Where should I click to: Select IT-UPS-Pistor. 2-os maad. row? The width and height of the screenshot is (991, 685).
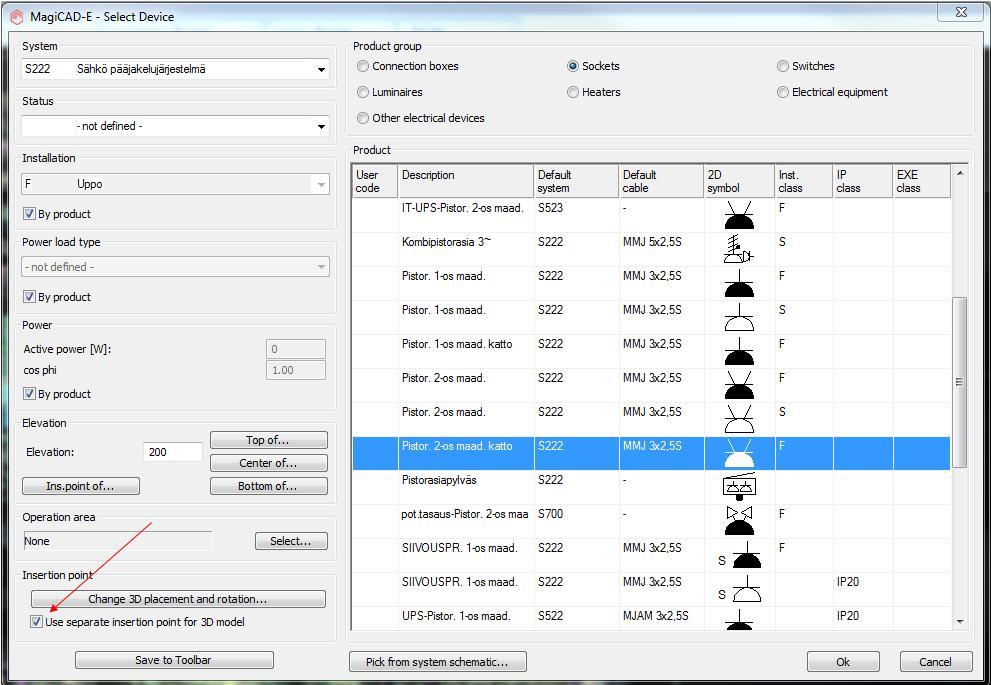click(x=651, y=215)
